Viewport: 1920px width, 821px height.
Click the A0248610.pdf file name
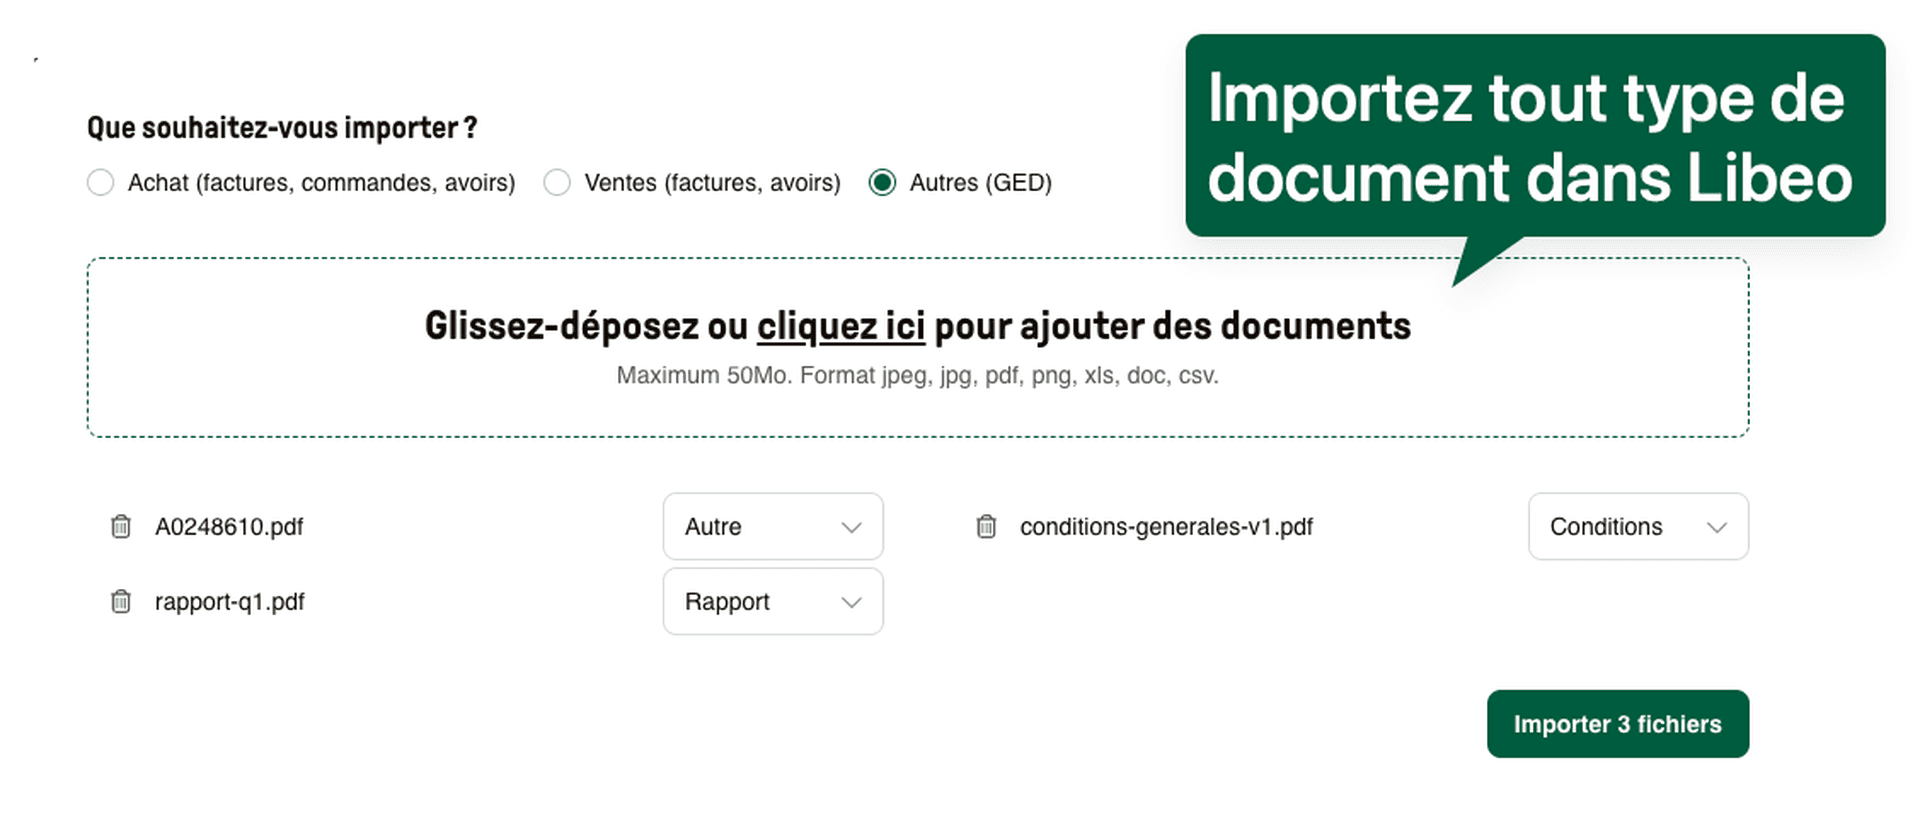point(229,527)
